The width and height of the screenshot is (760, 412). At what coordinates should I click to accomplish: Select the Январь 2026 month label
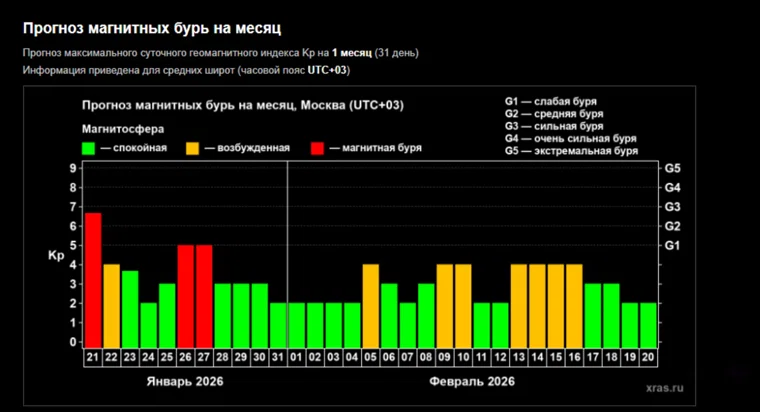(185, 382)
